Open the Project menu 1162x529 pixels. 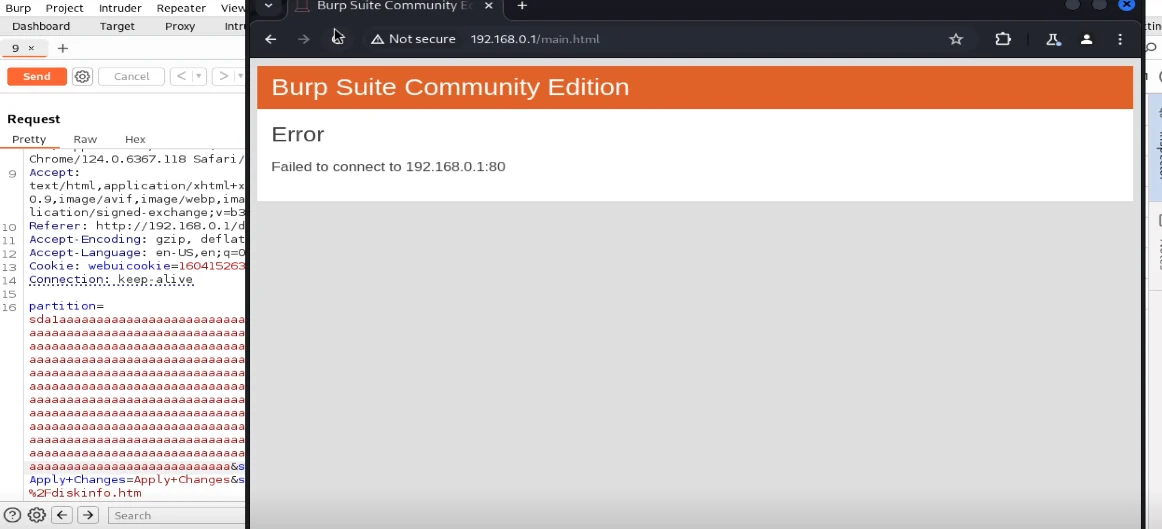[64, 8]
